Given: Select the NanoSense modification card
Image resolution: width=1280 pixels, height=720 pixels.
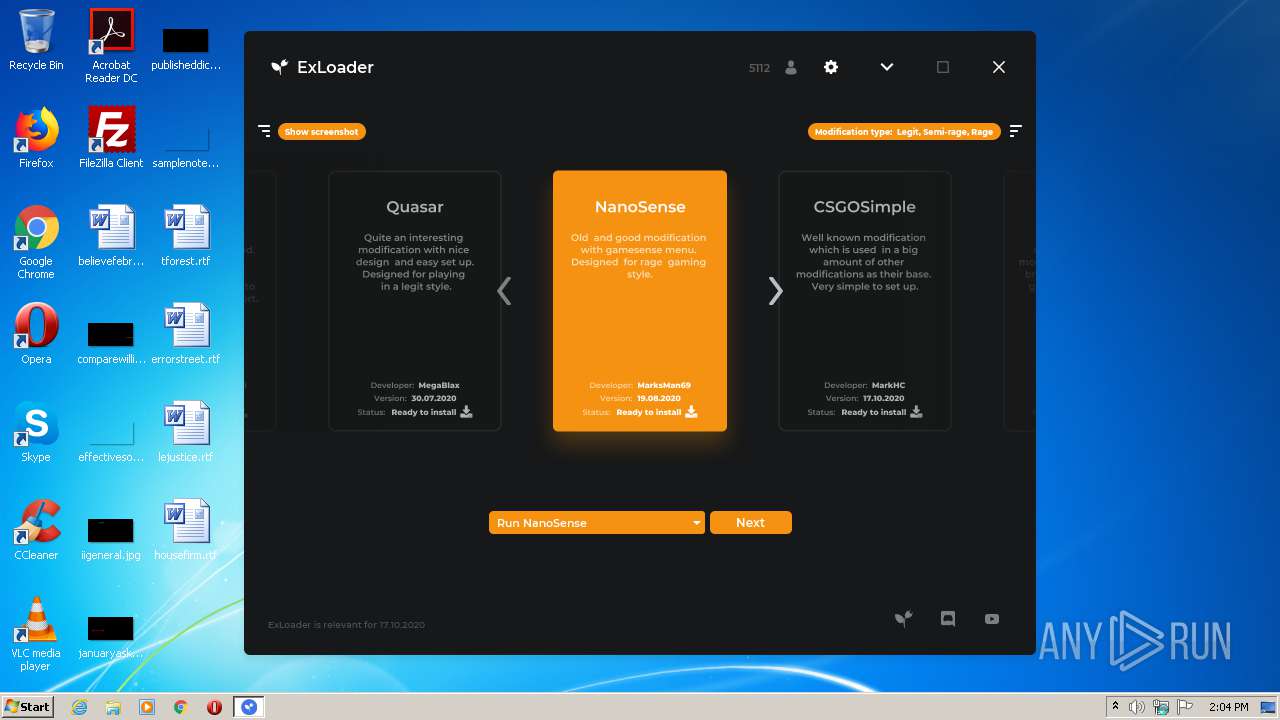Looking at the screenshot, I should (640, 301).
